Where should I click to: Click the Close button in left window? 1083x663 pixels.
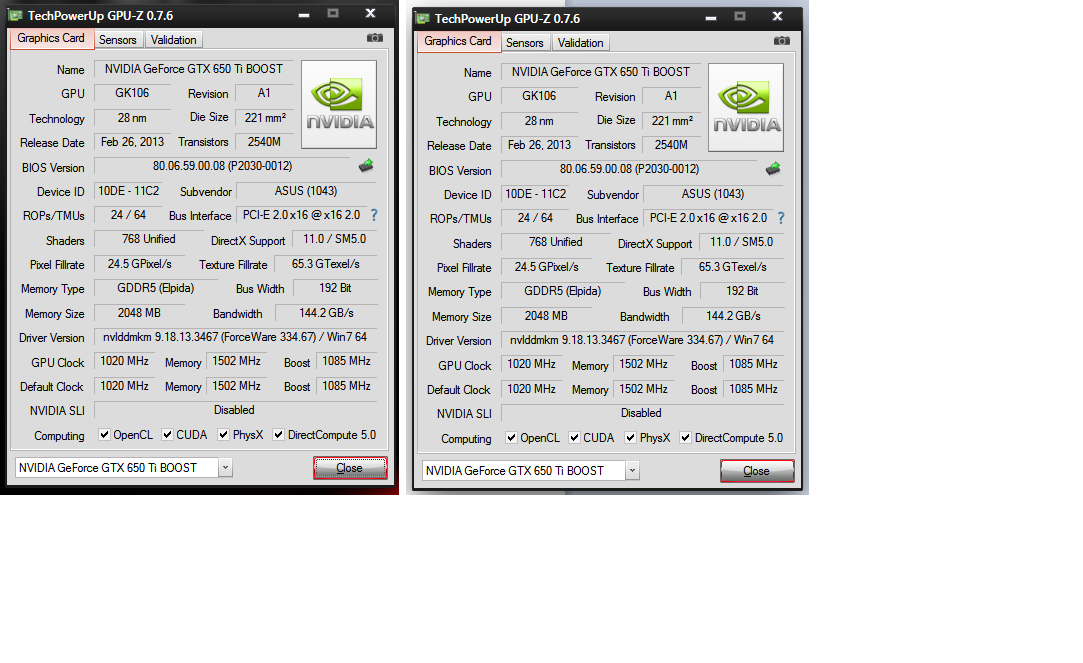350,468
